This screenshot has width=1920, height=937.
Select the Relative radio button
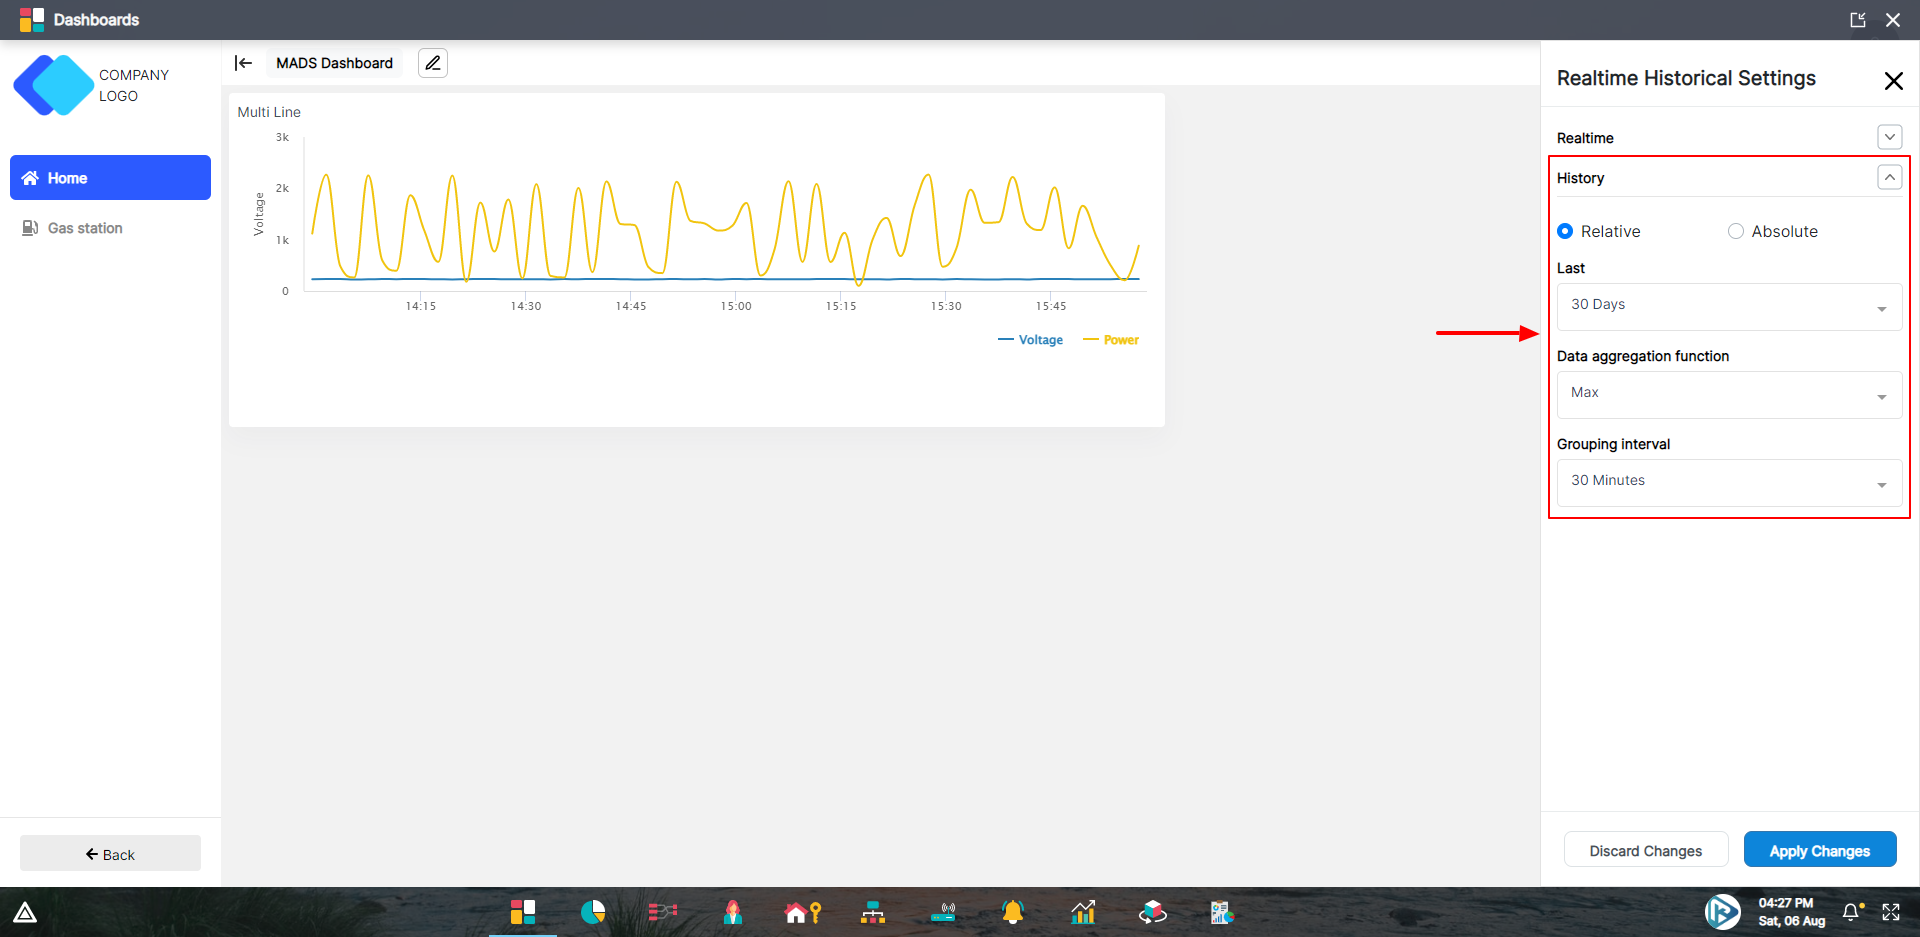[x=1565, y=231]
